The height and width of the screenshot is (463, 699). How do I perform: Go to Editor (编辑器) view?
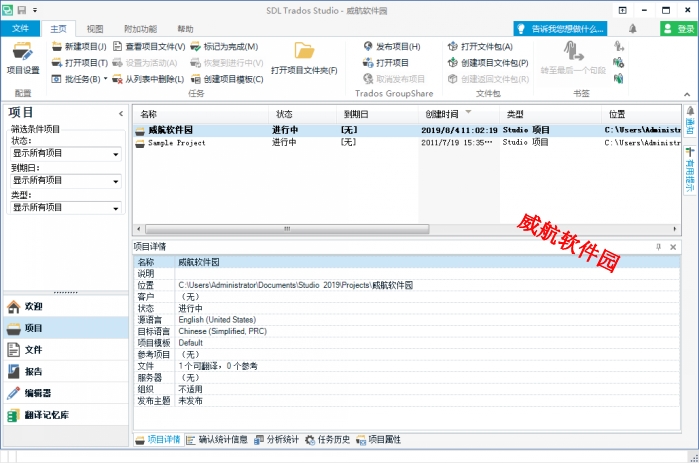(66, 393)
